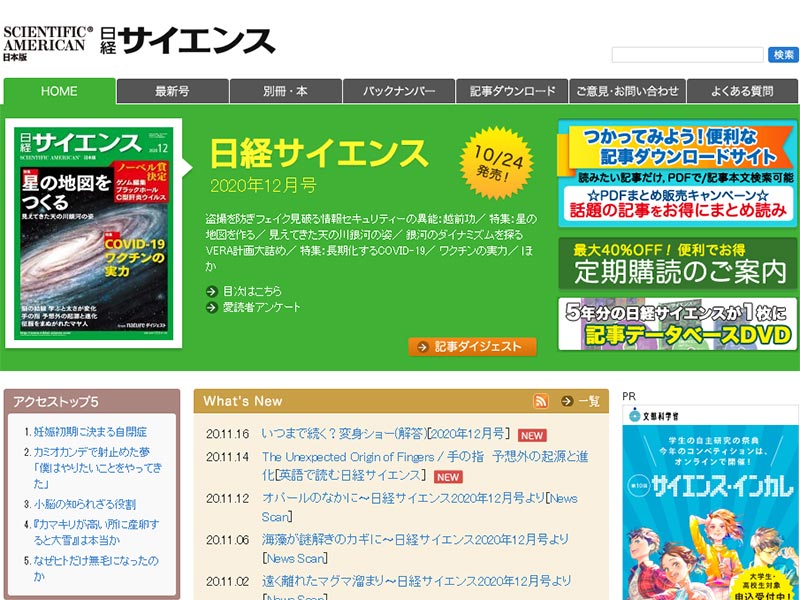
Task: Open the ご意見・お問い合わせ tab
Action: (x=628, y=91)
